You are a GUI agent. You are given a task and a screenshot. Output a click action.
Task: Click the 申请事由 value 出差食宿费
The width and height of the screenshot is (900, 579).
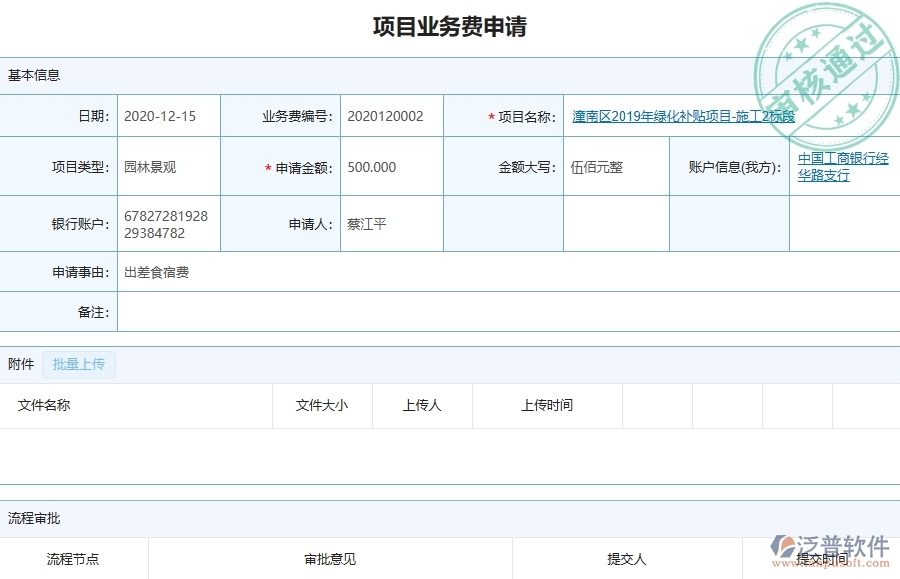coord(155,271)
